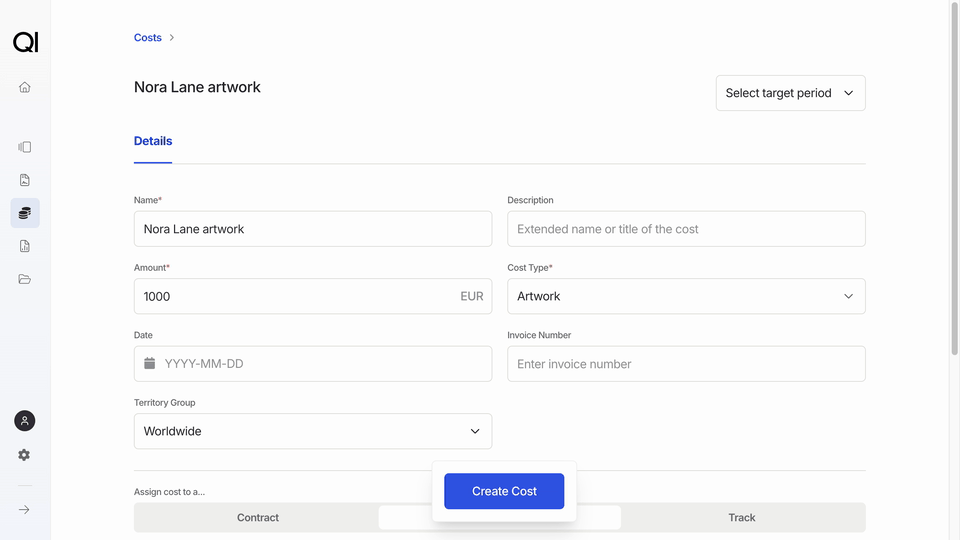Open the Home icon in sidebar
960x540 pixels.
tap(24, 87)
